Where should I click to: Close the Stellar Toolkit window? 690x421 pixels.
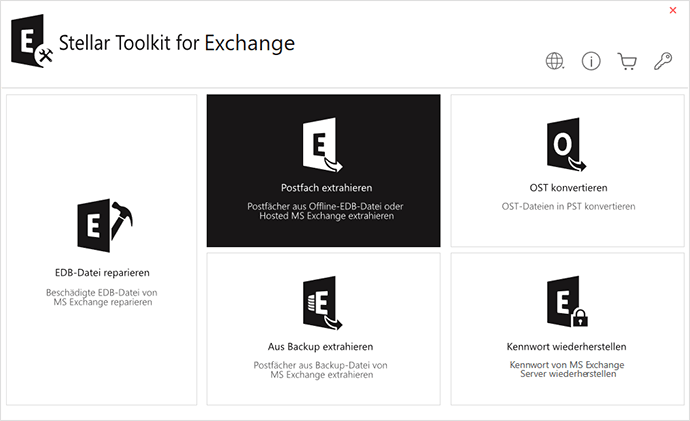tap(673, 10)
